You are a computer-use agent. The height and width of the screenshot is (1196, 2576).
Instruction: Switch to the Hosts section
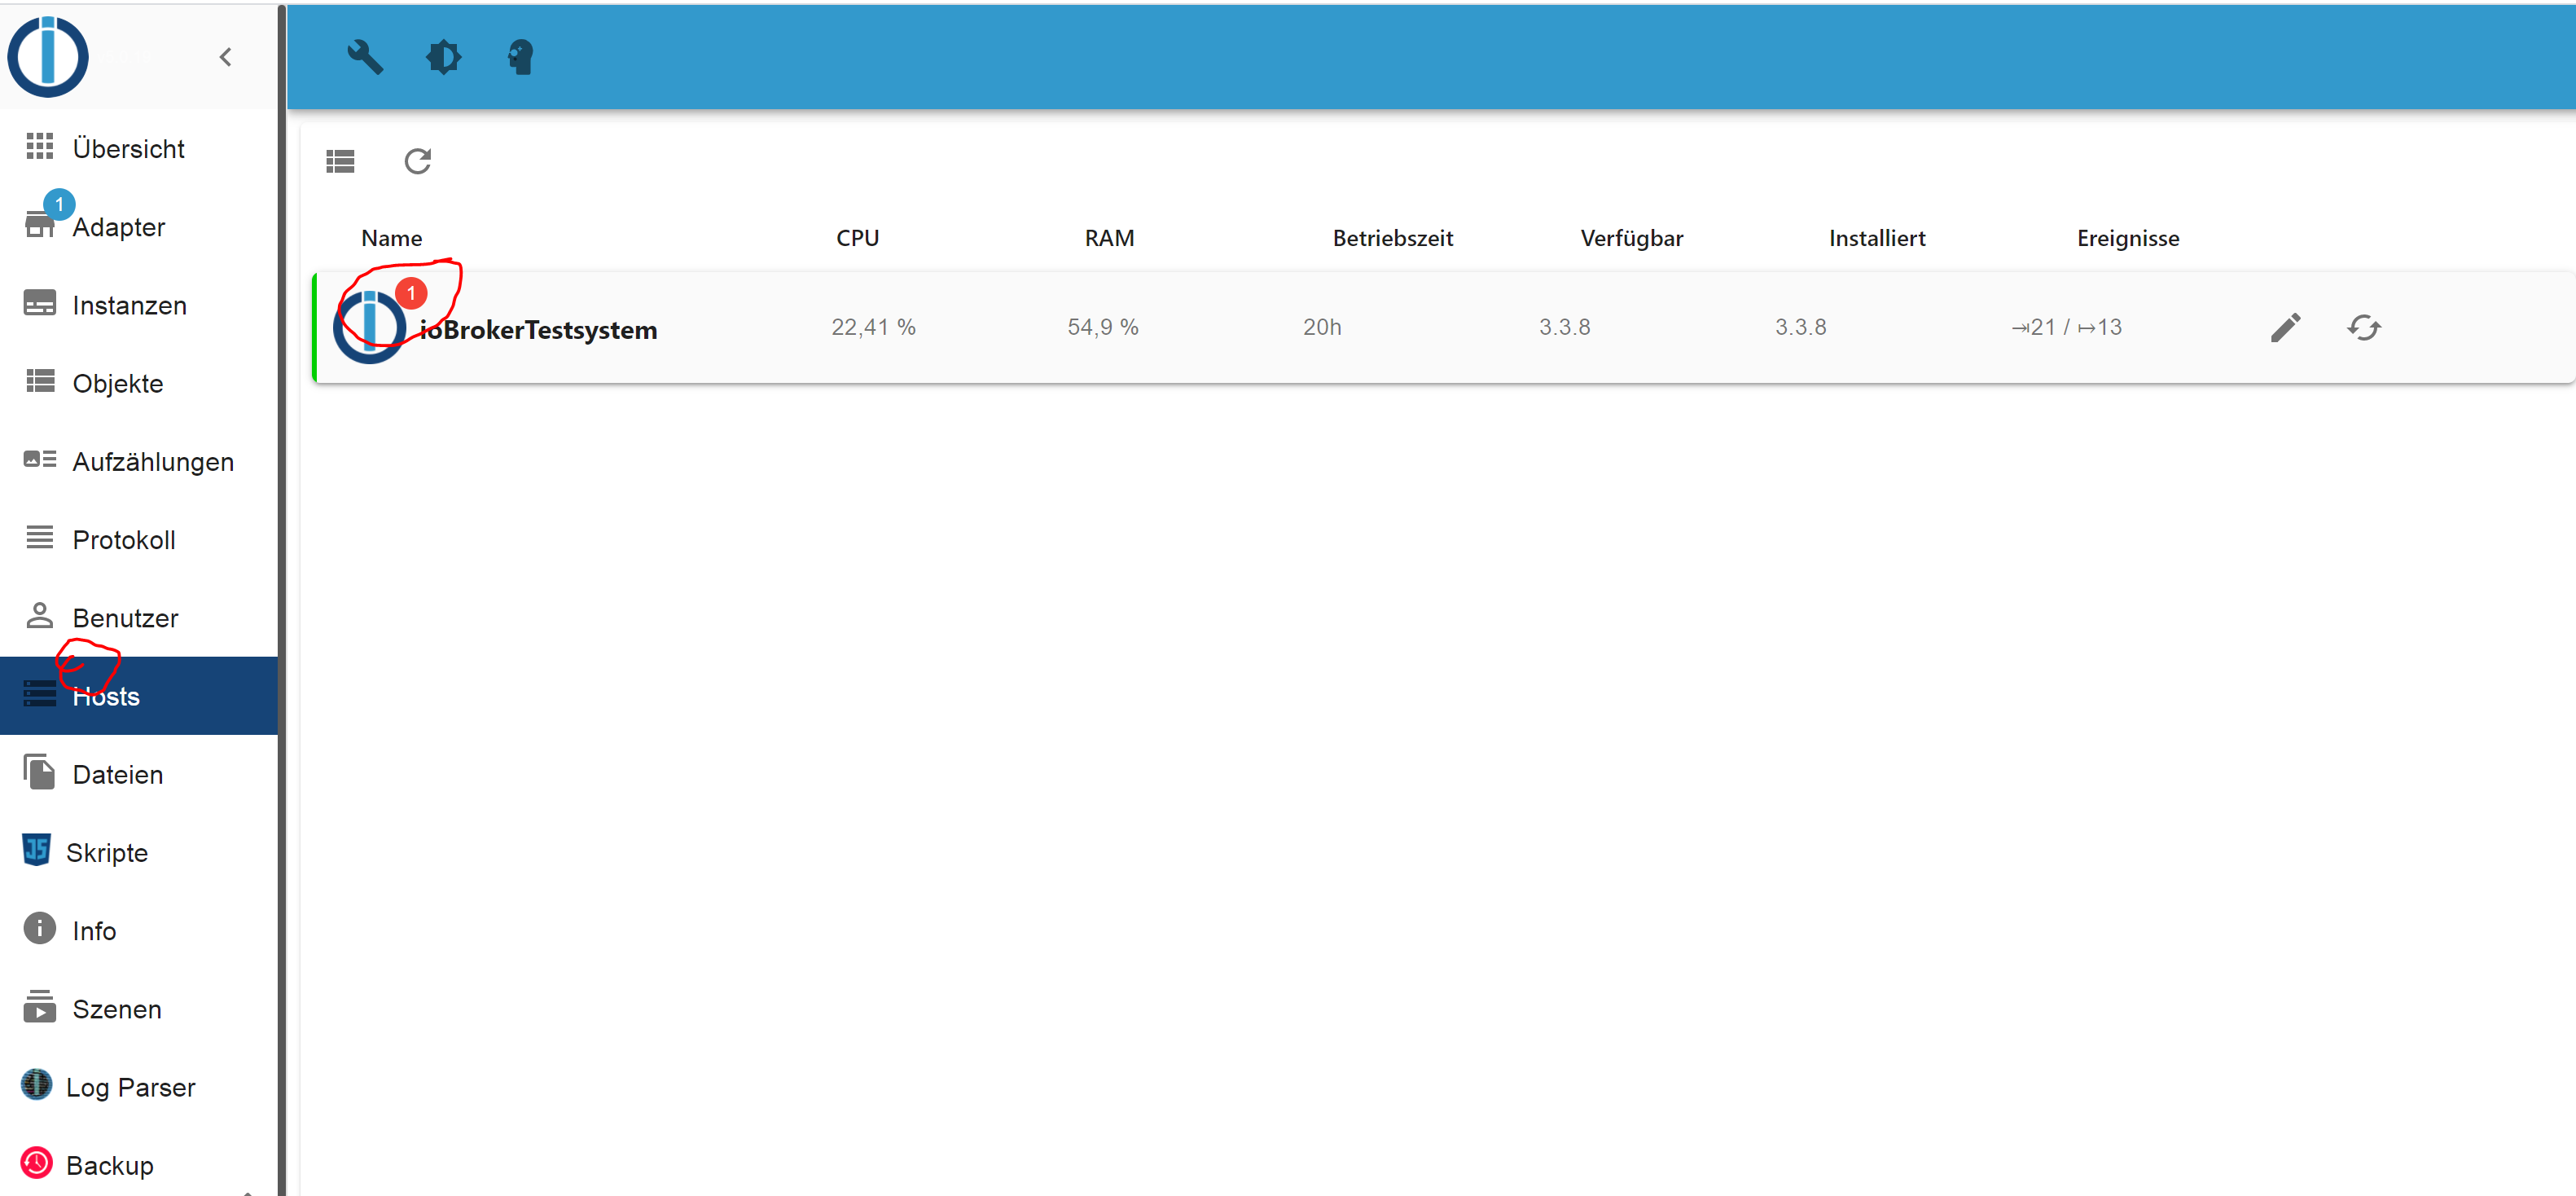pyautogui.click(x=104, y=695)
